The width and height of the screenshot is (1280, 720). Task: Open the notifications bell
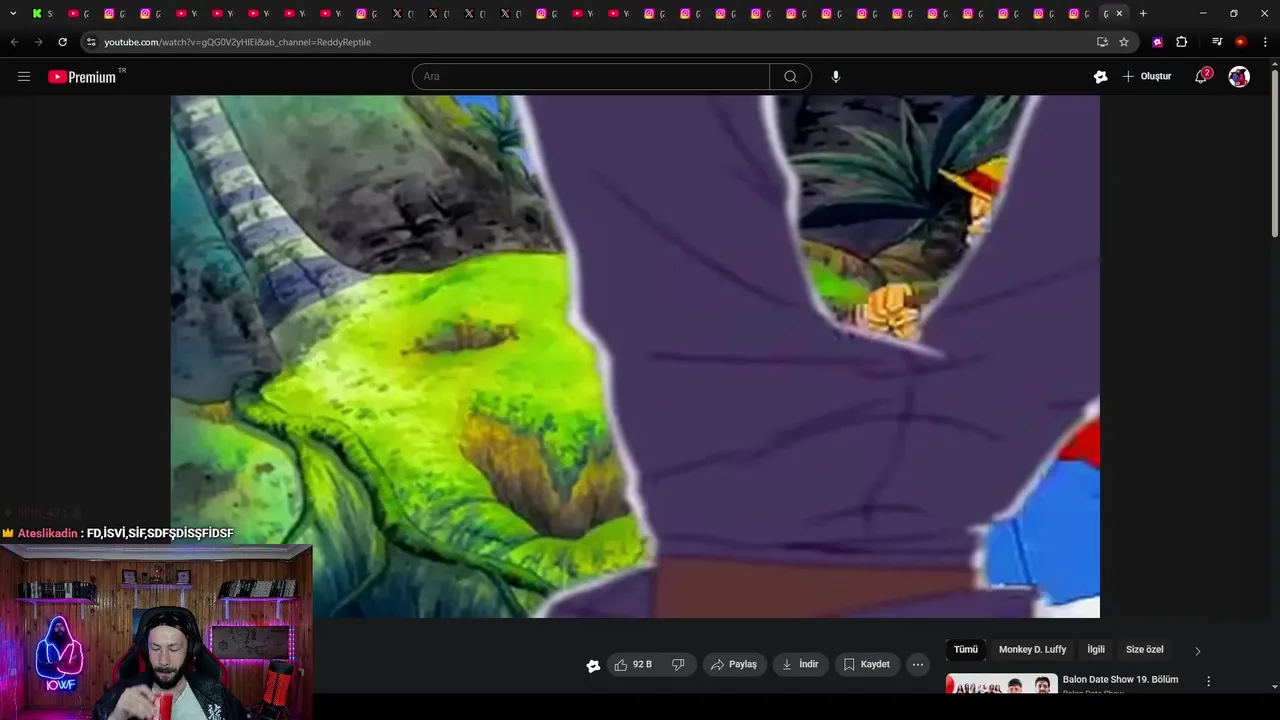coord(1201,76)
